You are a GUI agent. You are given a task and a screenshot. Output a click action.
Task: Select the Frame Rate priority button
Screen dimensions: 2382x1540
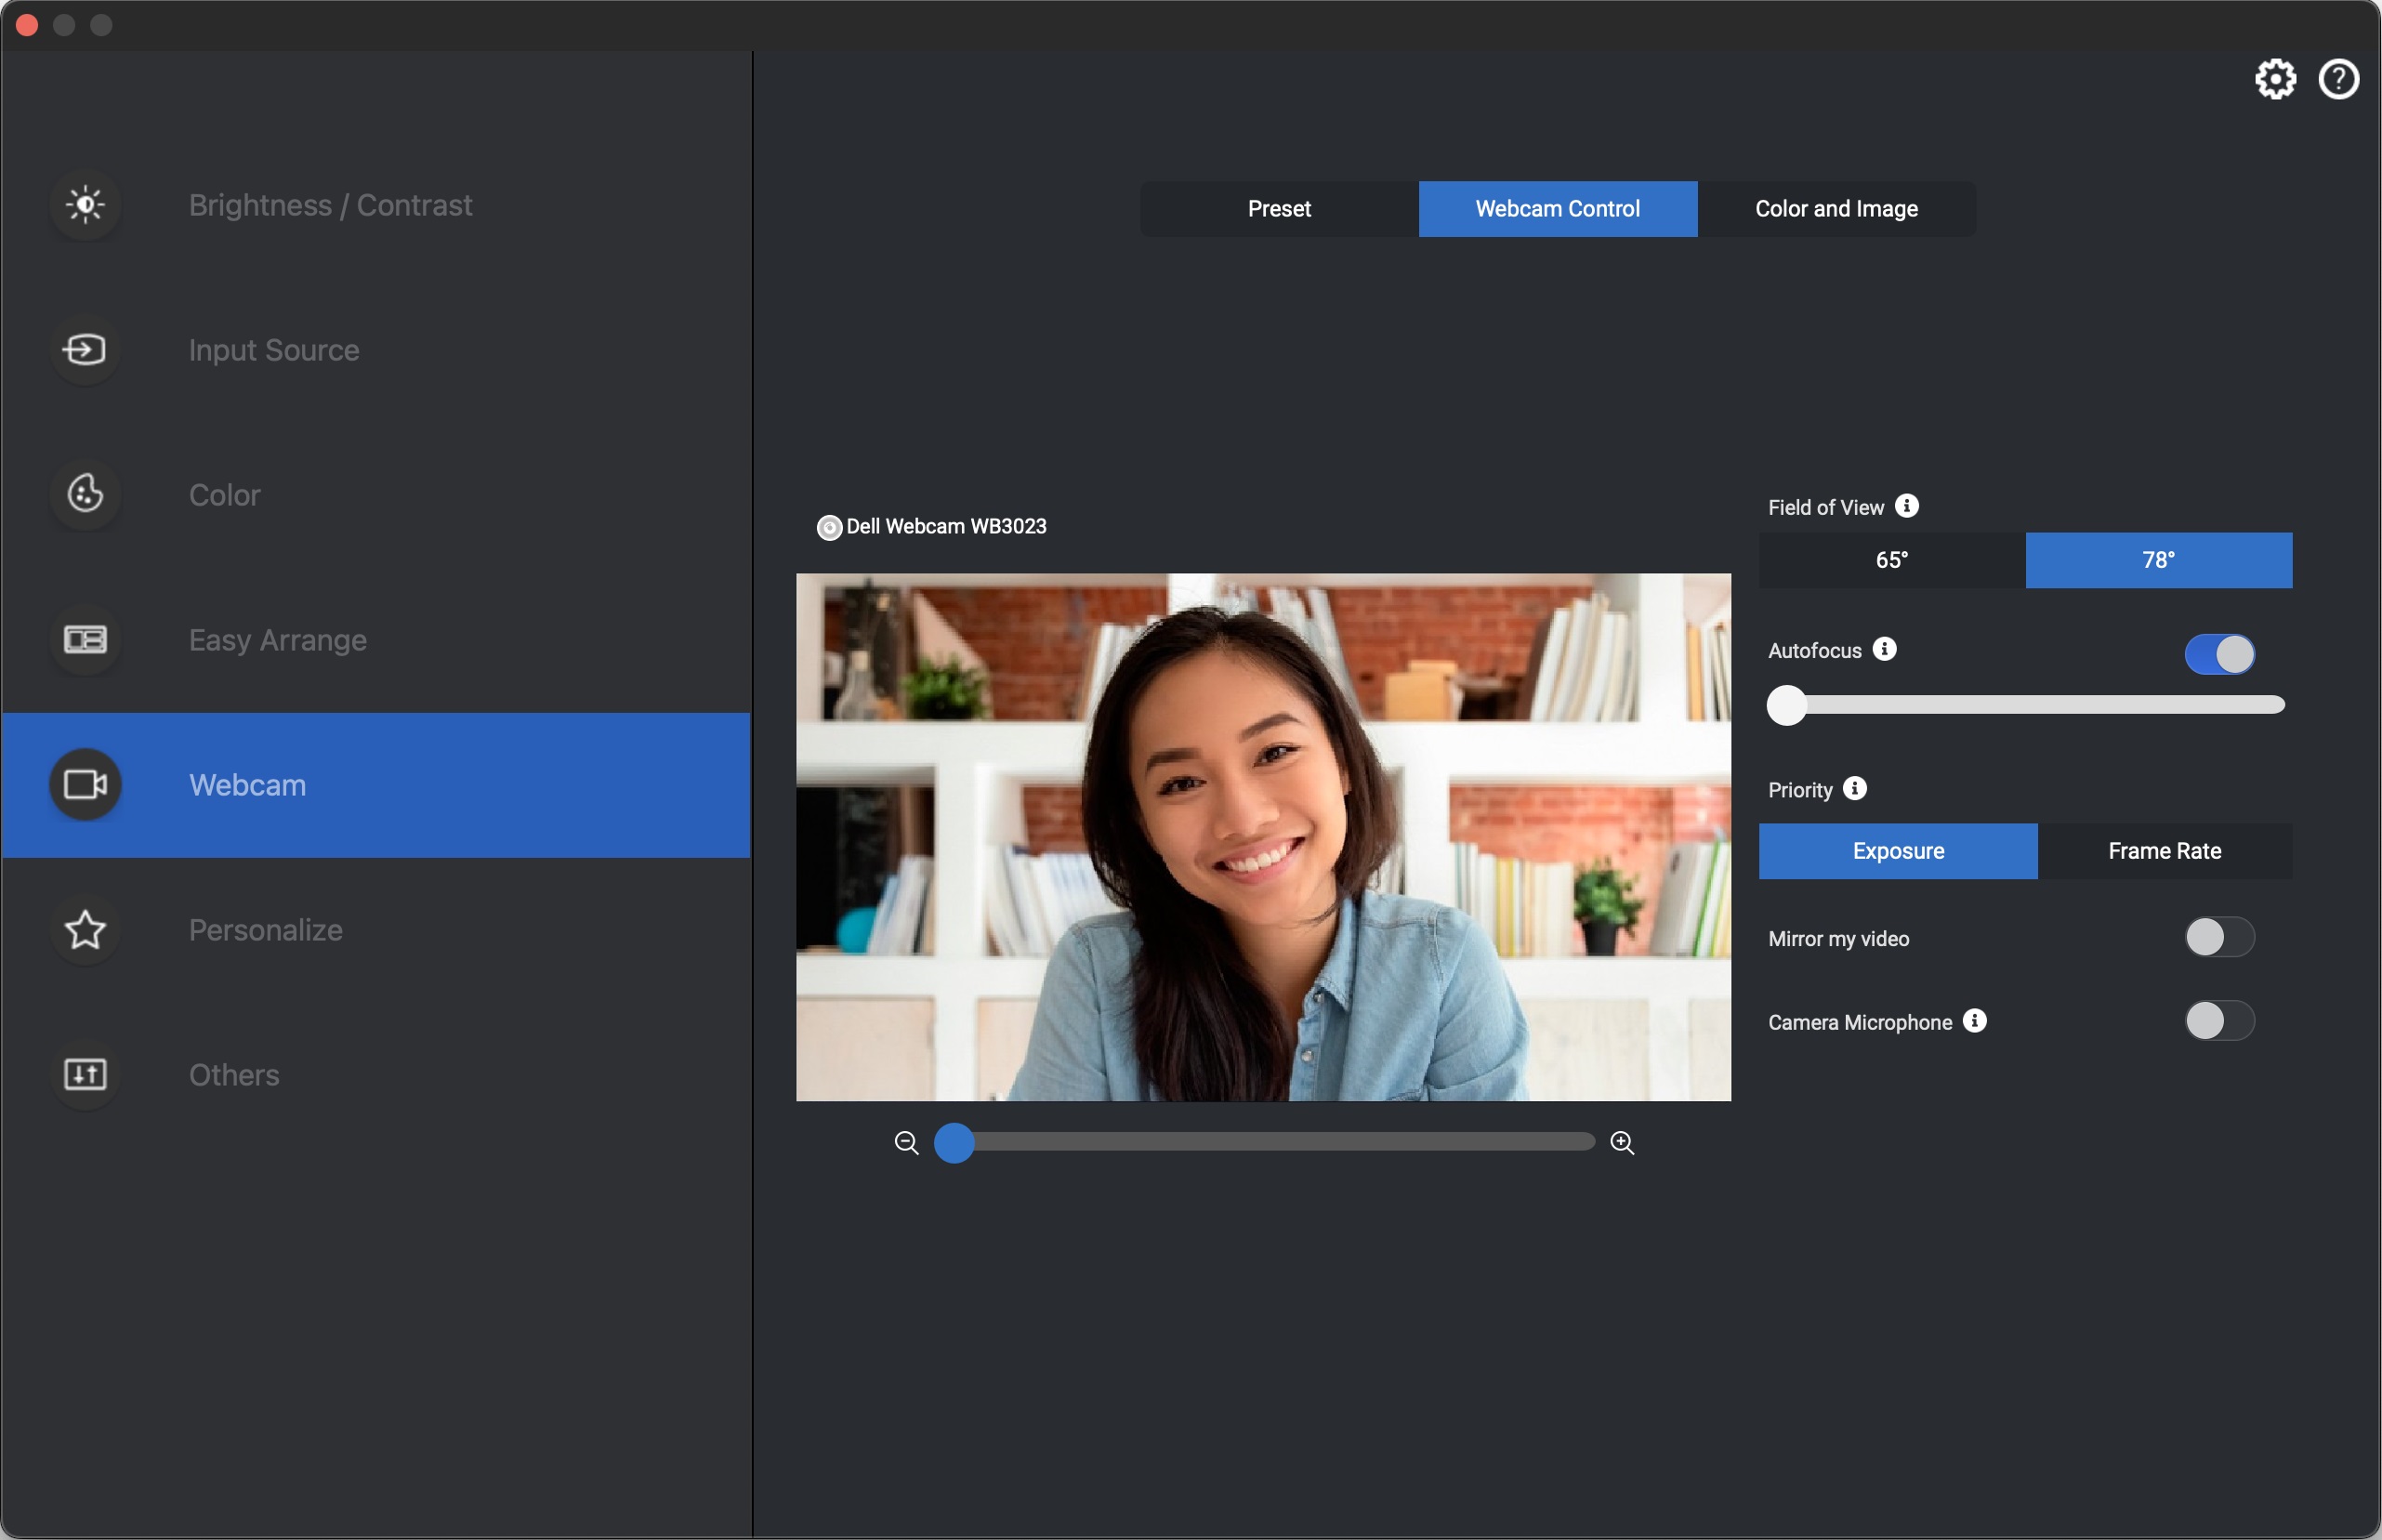coord(2164,850)
